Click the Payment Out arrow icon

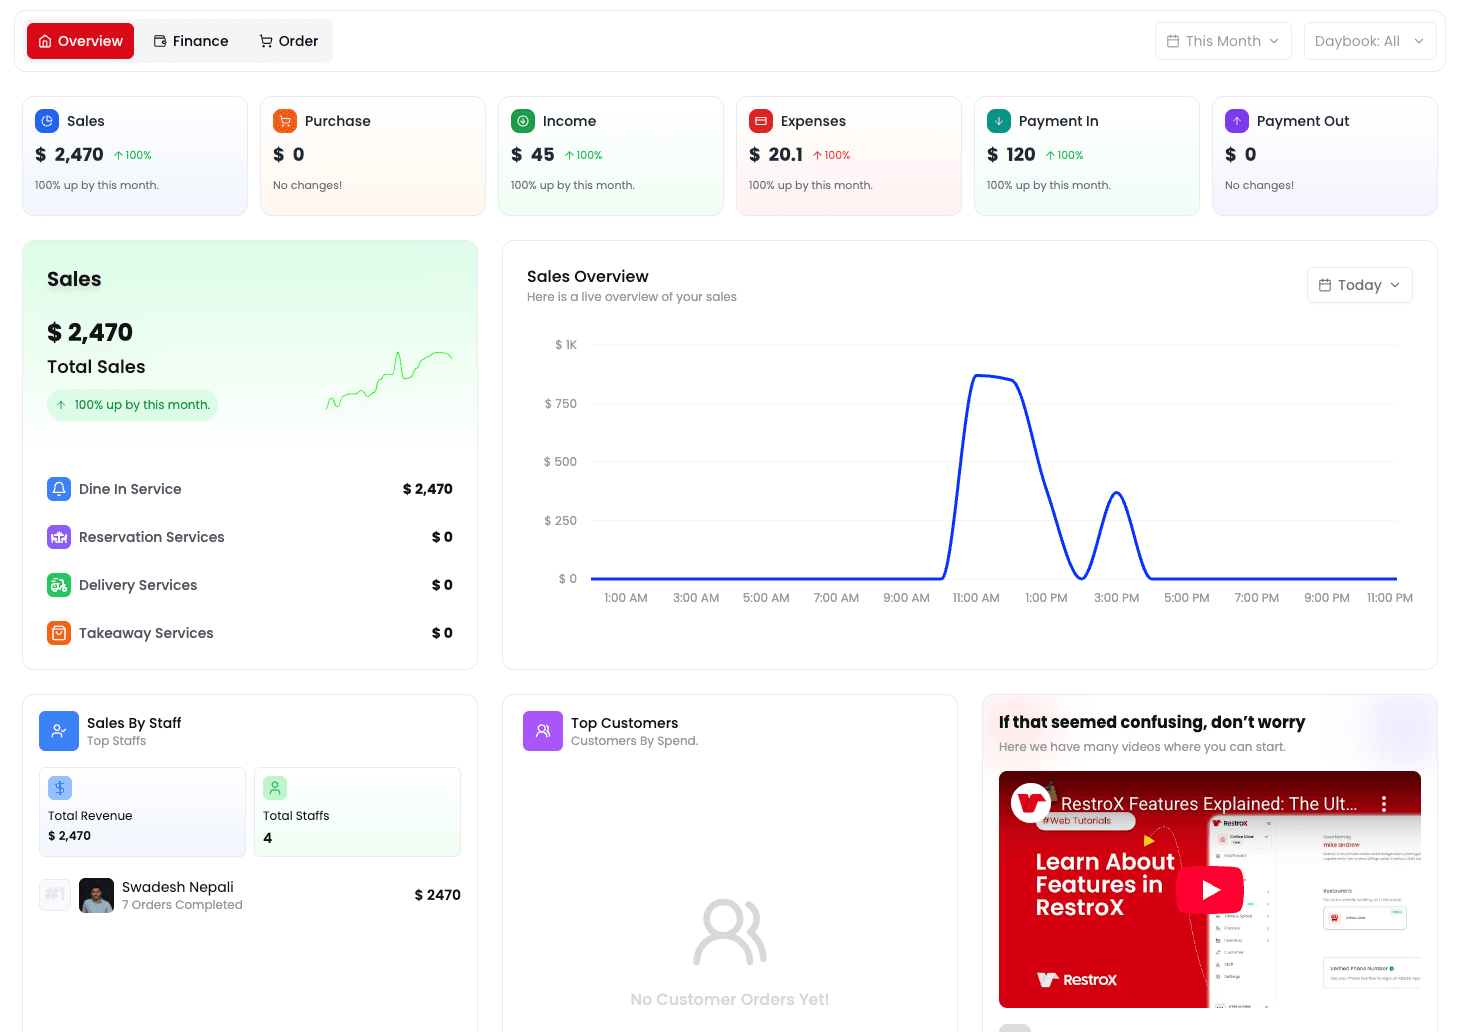click(1237, 120)
